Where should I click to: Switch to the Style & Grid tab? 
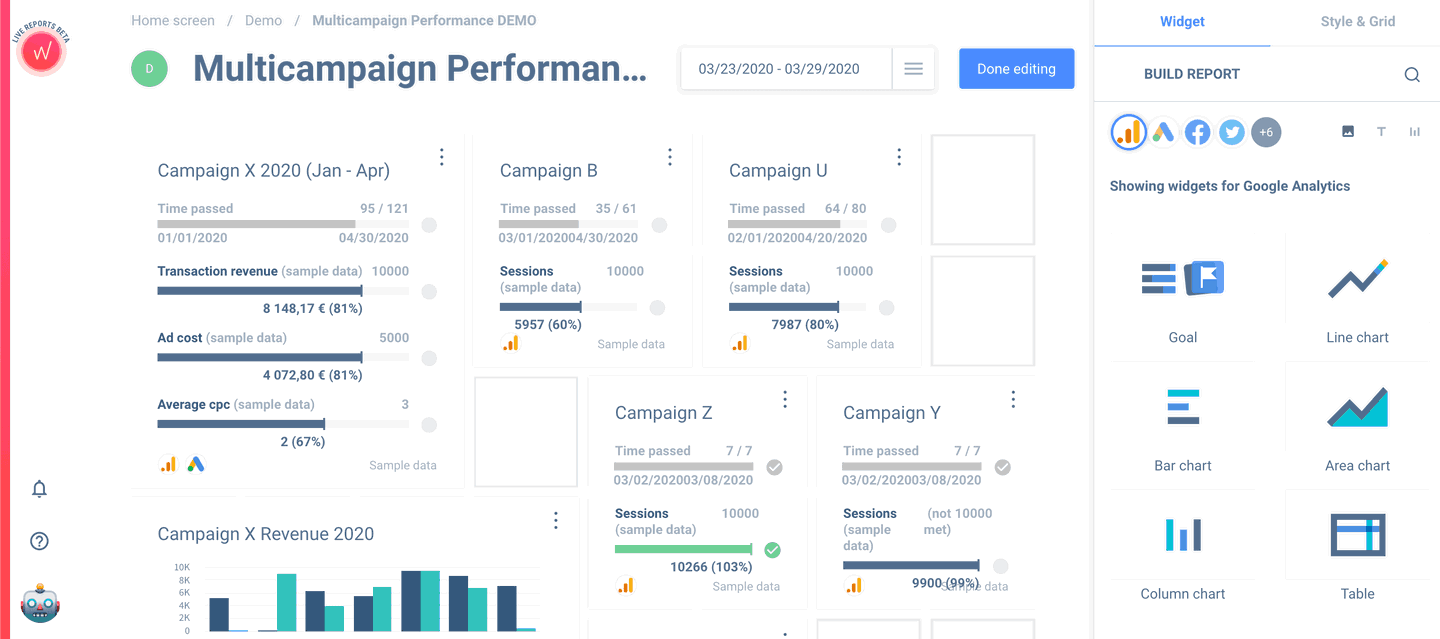coord(1357,20)
